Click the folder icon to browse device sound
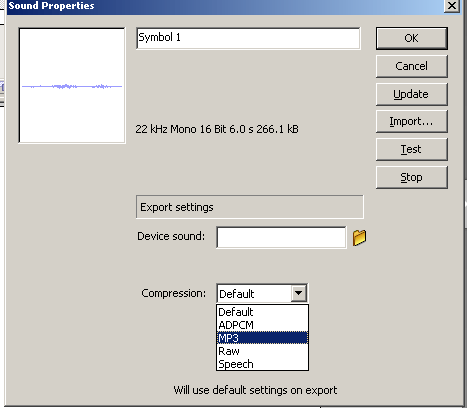This screenshot has width=467, height=408. tap(359, 238)
